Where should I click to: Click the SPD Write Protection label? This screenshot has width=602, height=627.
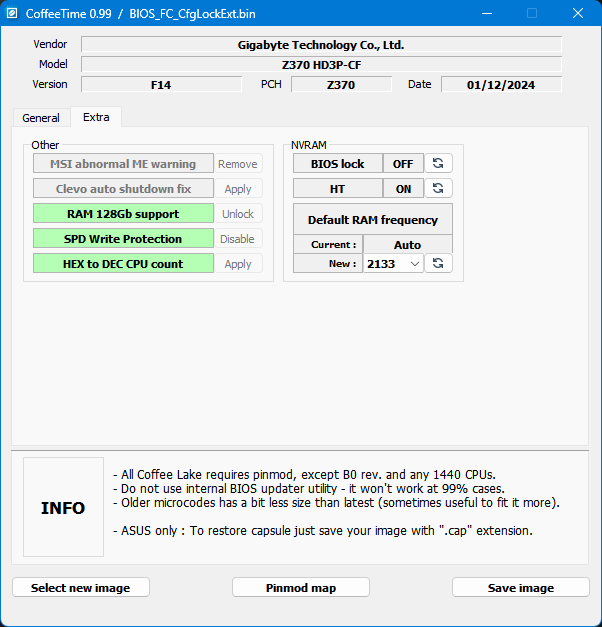pyautogui.click(x=123, y=239)
